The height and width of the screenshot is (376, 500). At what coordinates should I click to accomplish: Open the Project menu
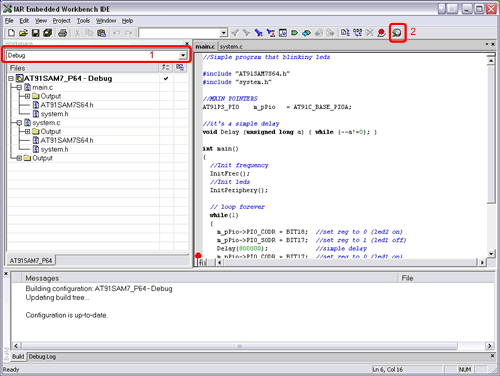62,21
